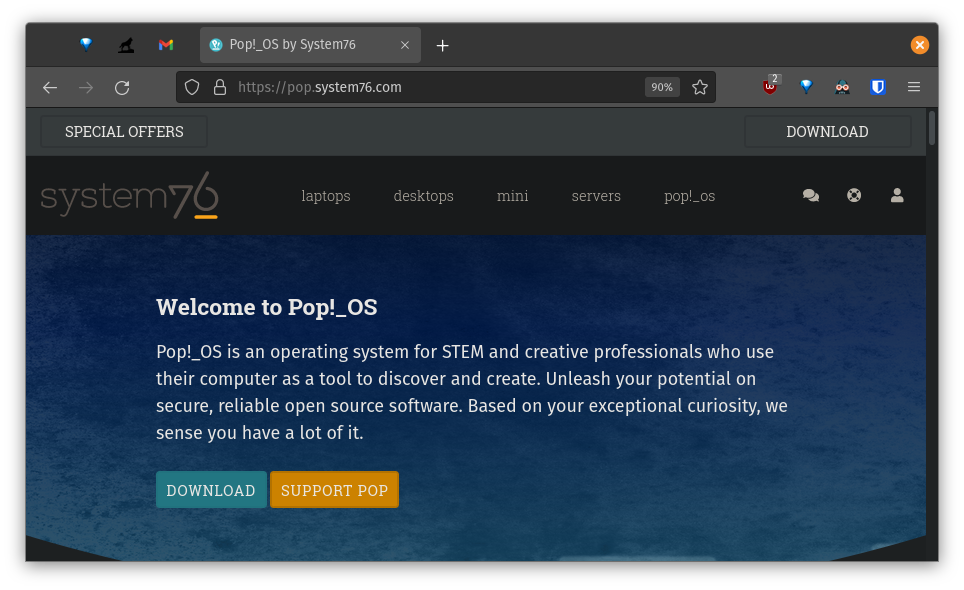Open SPECIAL OFFERS
964x590 pixels.
(124, 132)
